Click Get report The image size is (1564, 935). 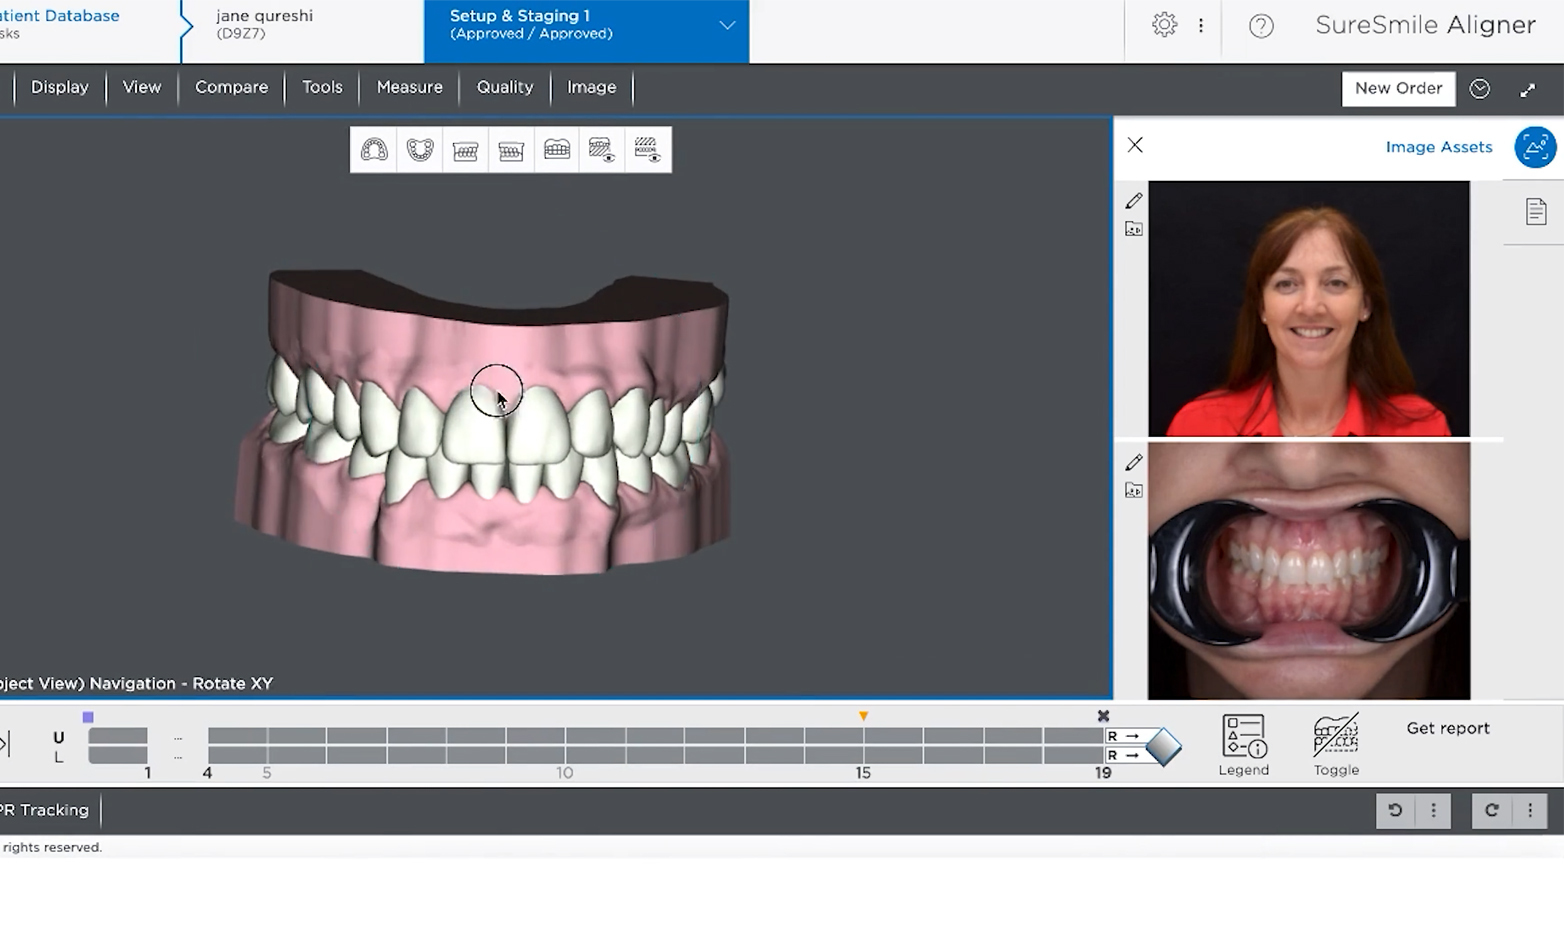pyautogui.click(x=1448, y=728)
